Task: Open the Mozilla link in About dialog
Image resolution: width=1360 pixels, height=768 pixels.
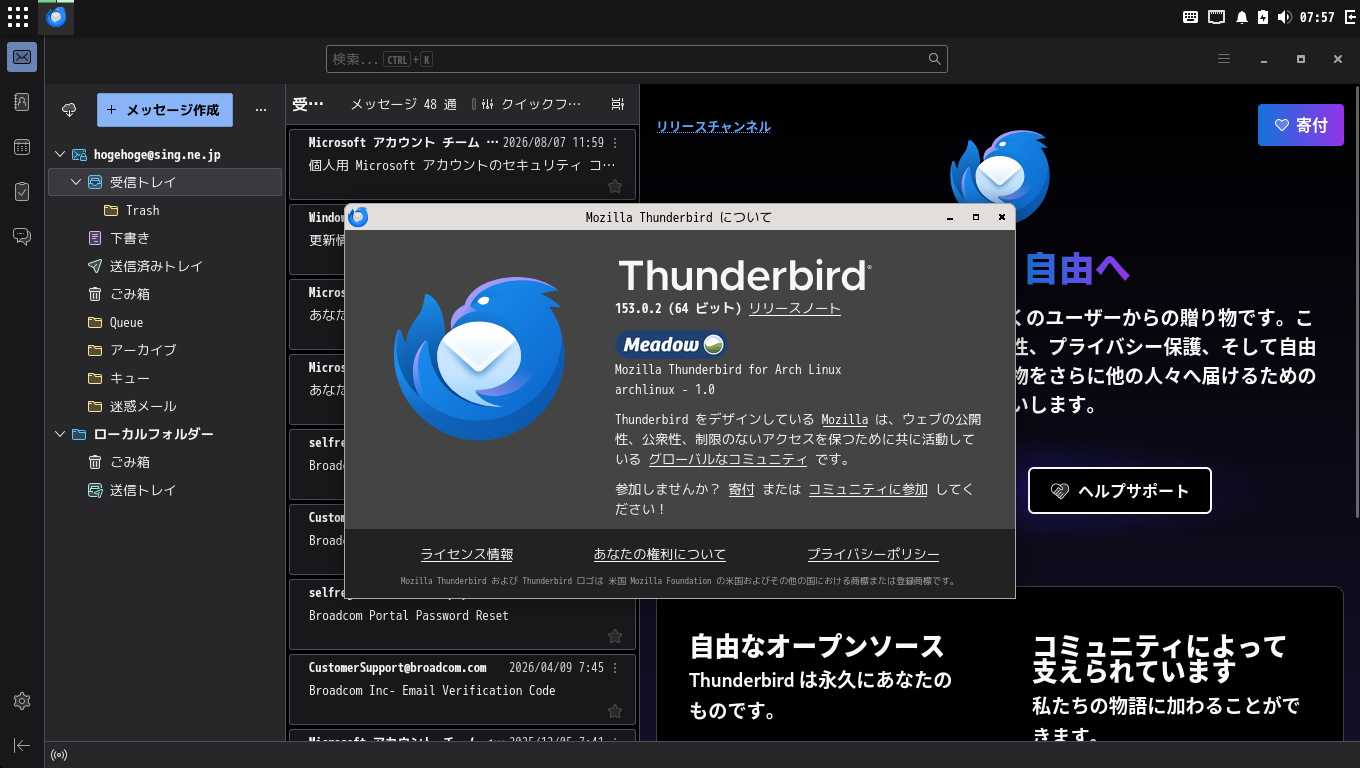Action: [x=845, y=419]
